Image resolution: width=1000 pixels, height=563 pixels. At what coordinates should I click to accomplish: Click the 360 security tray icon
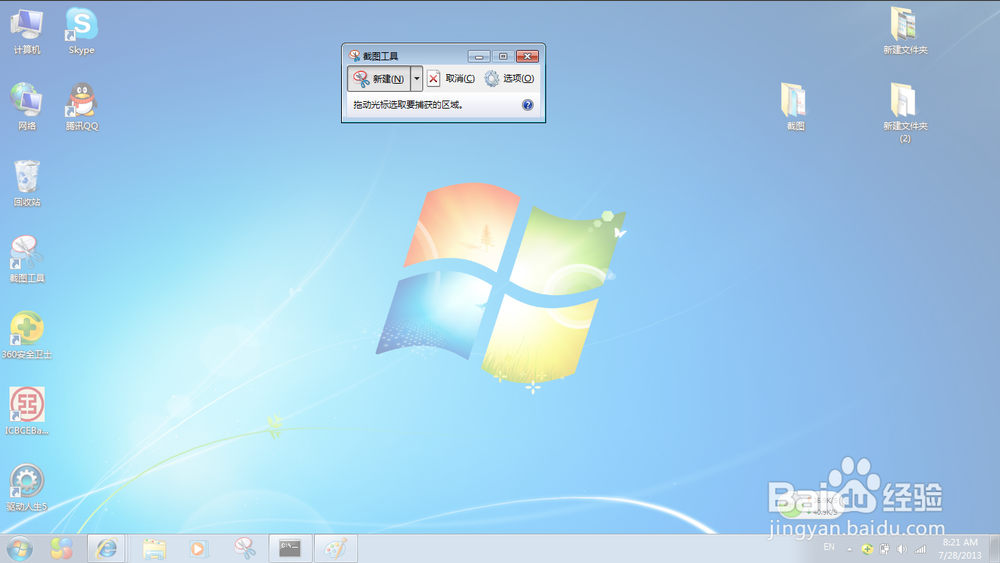pos(867,549)
